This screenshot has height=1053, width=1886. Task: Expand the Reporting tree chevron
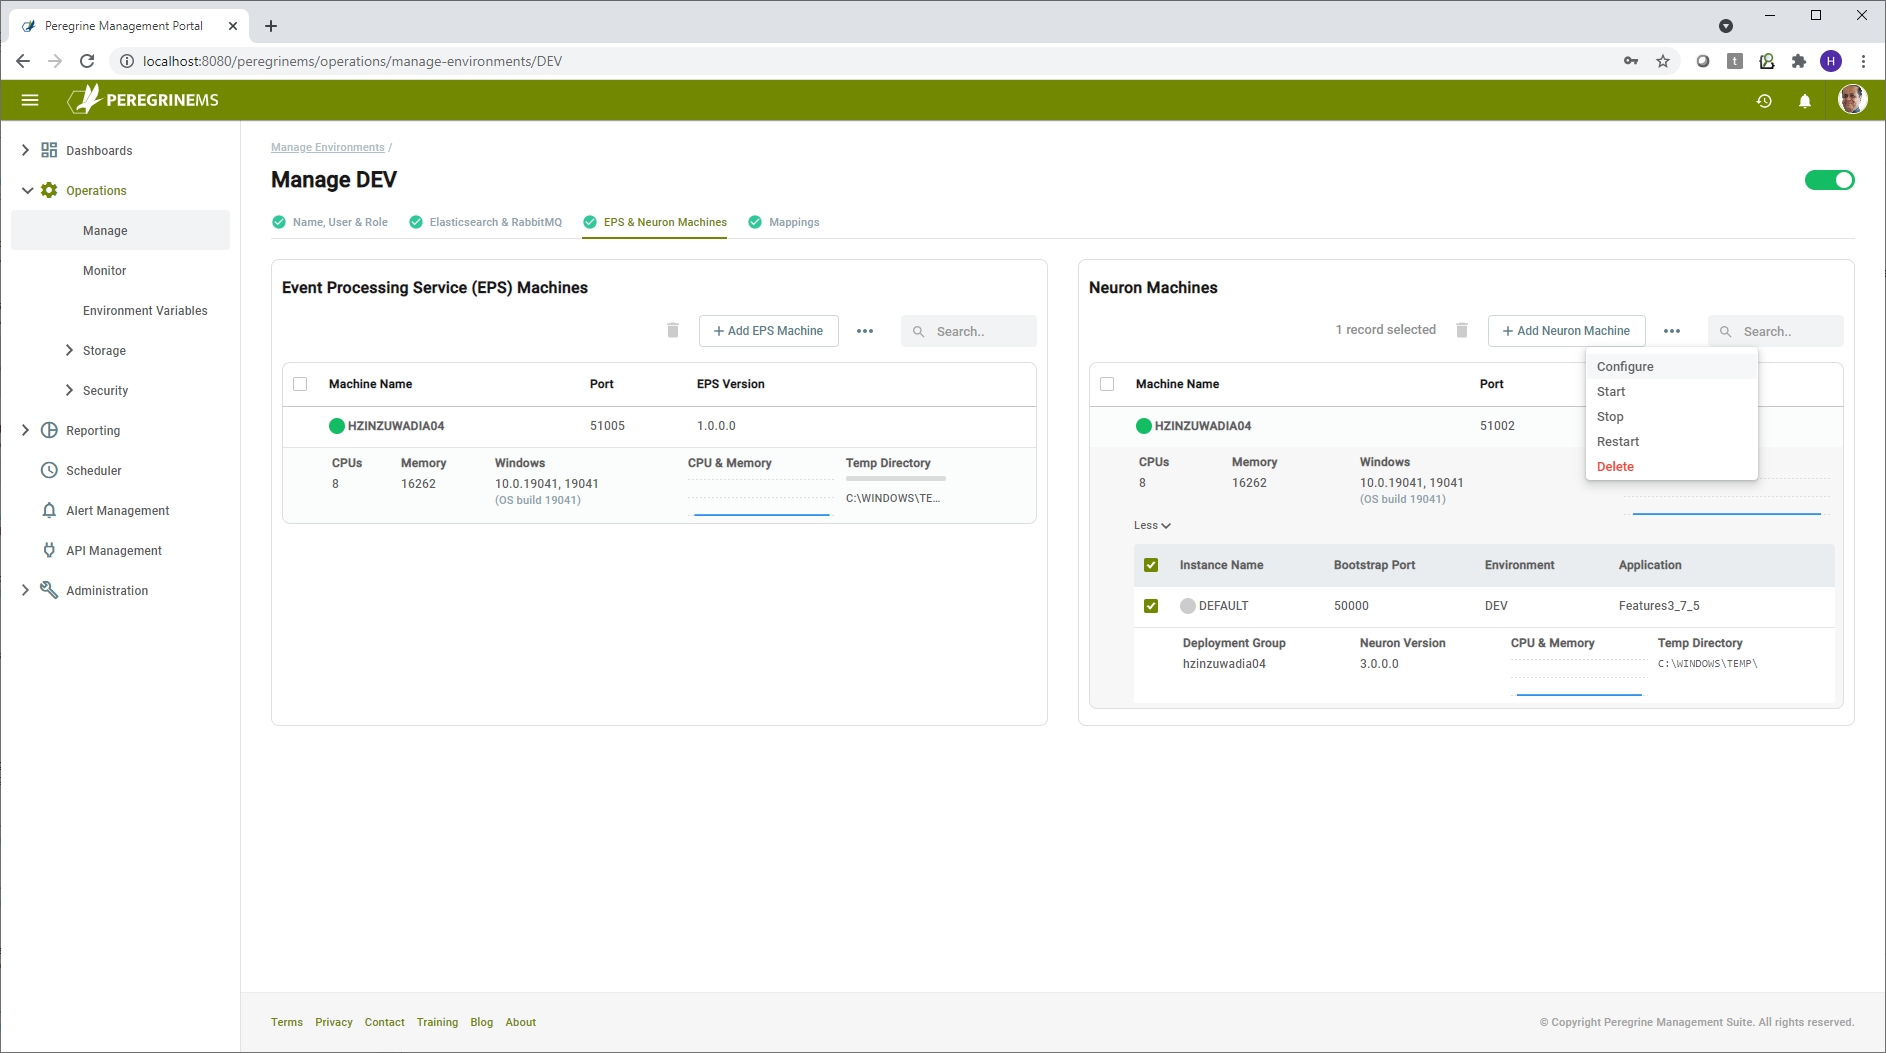point(26,430)
